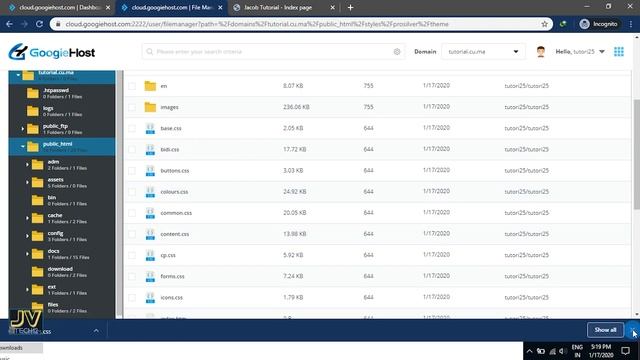Open the Hello tutori25 user dropdown
This screenshot has height=360, width=640.
coord(580,52)
